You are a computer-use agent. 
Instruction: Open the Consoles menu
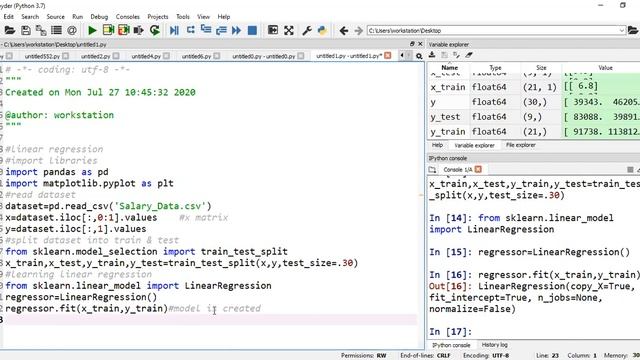(128, 17)
